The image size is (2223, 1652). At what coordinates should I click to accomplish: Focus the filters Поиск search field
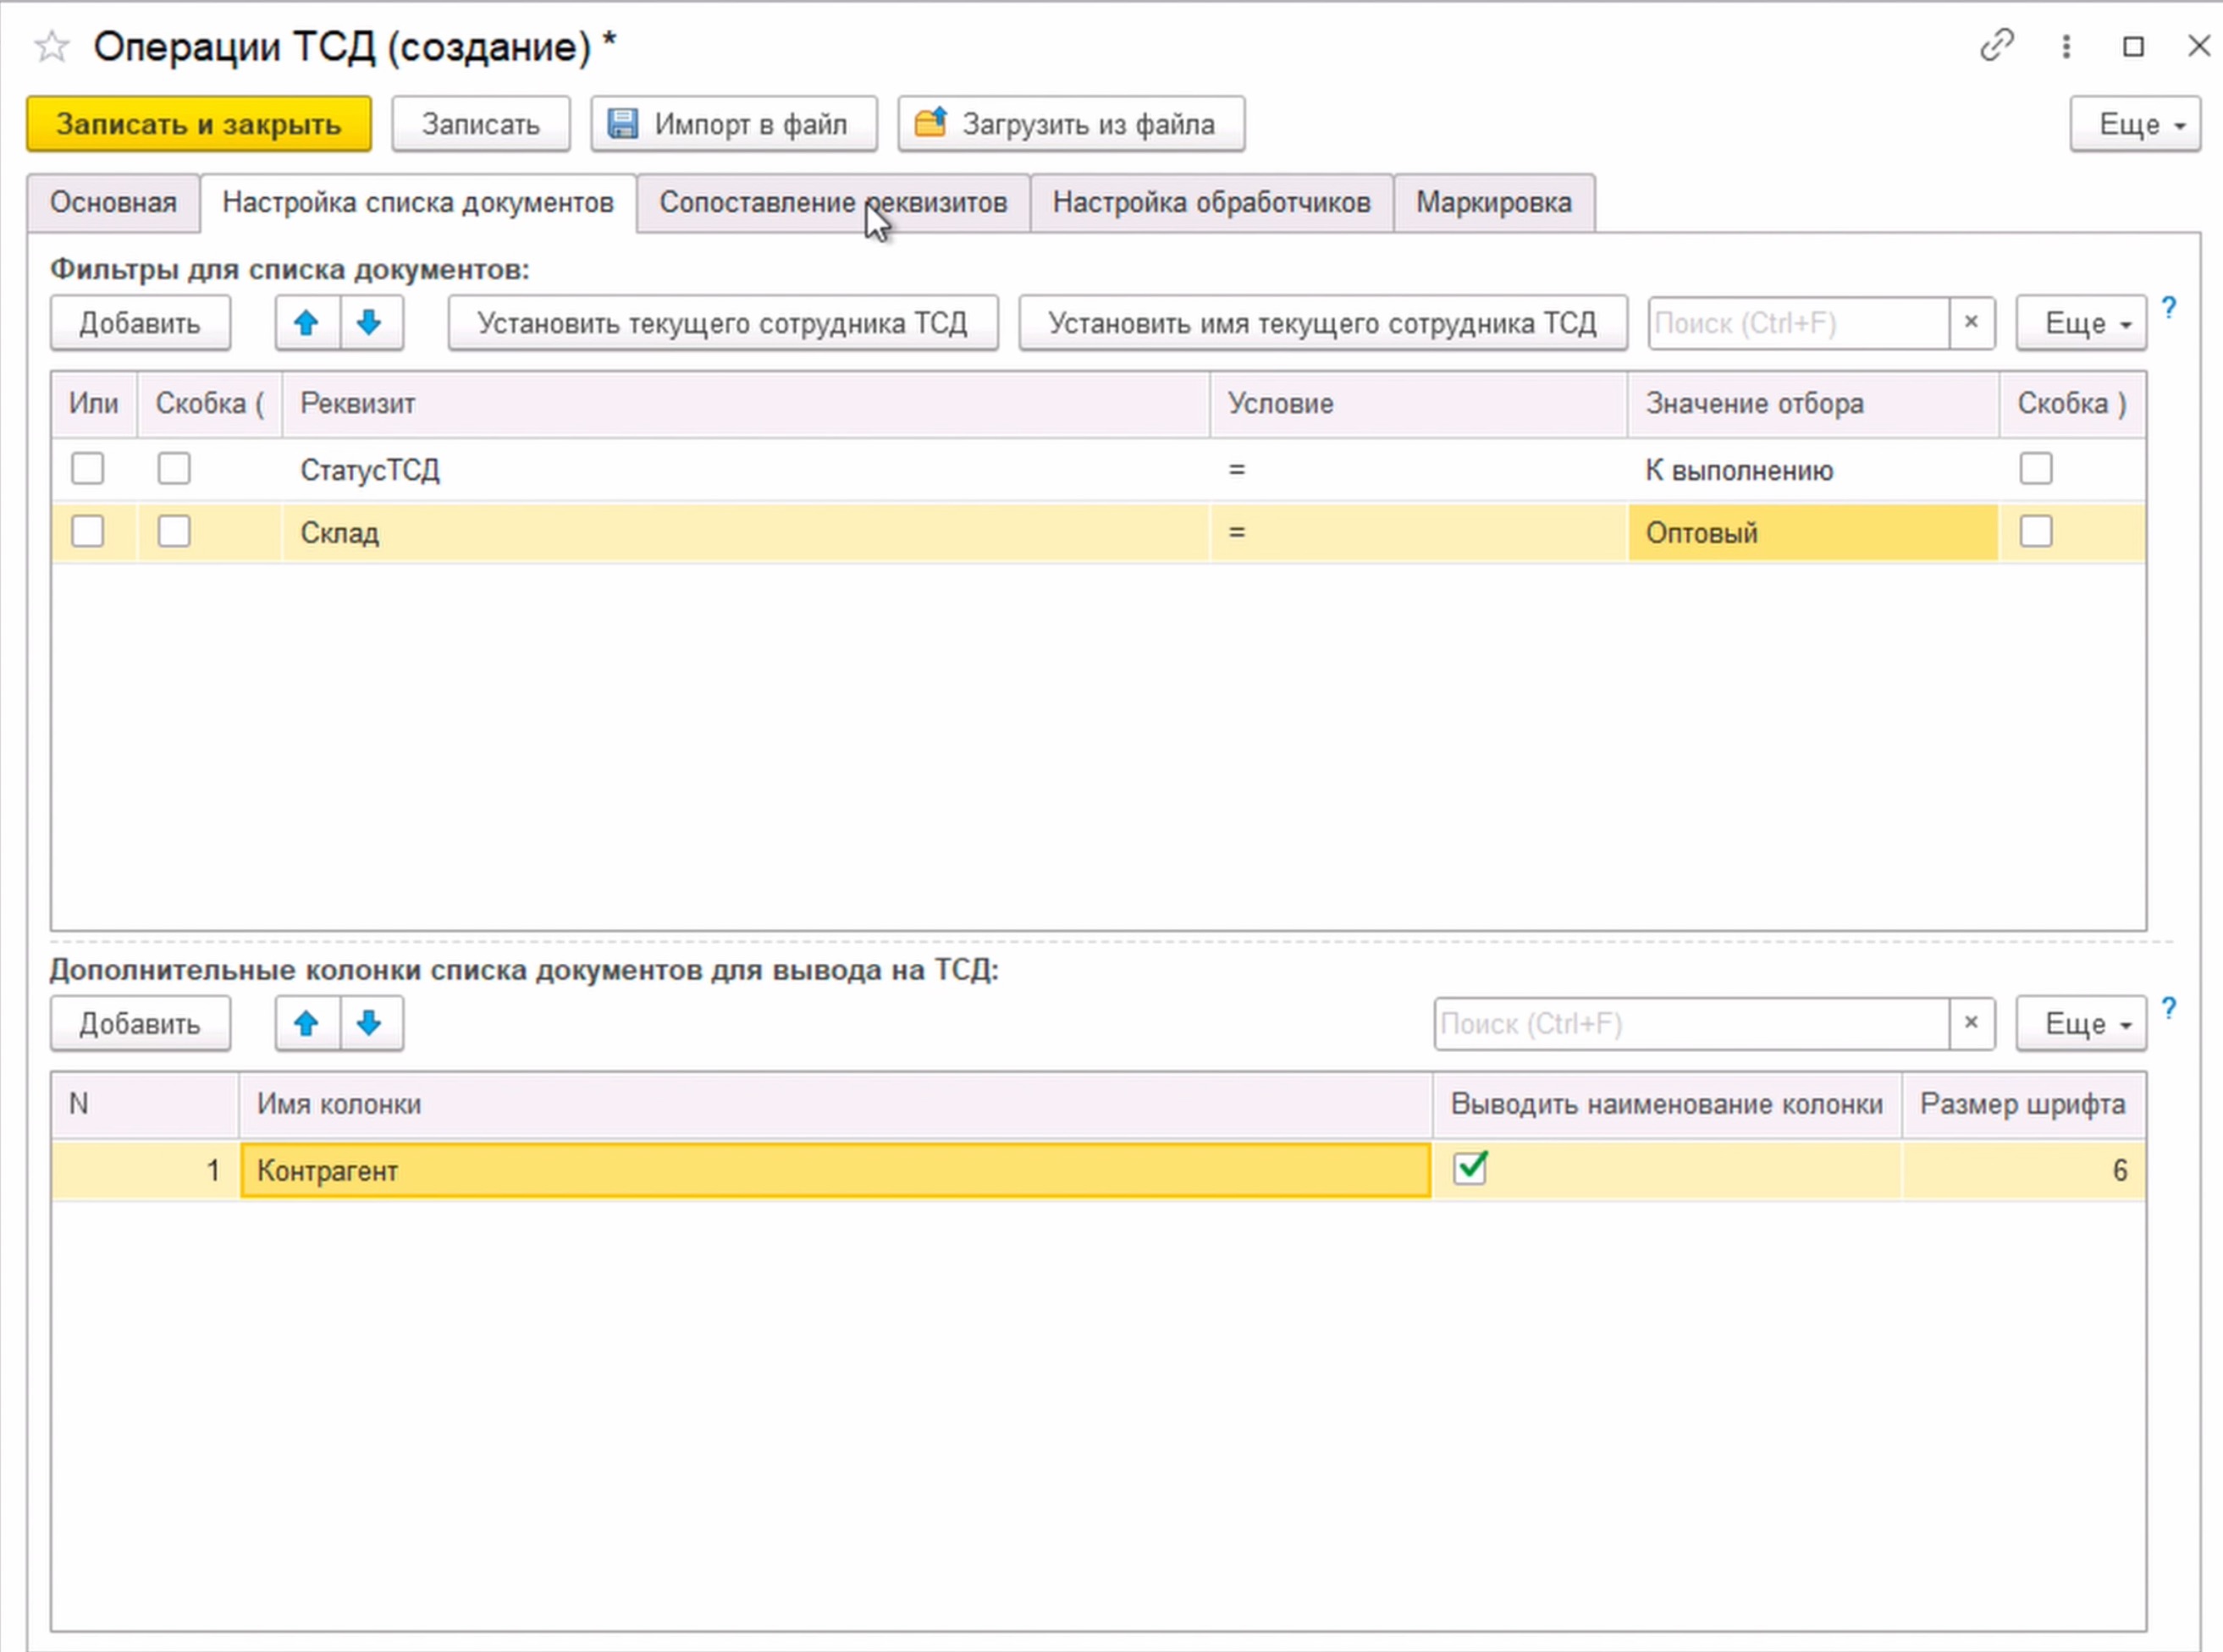click(1798, 323)
